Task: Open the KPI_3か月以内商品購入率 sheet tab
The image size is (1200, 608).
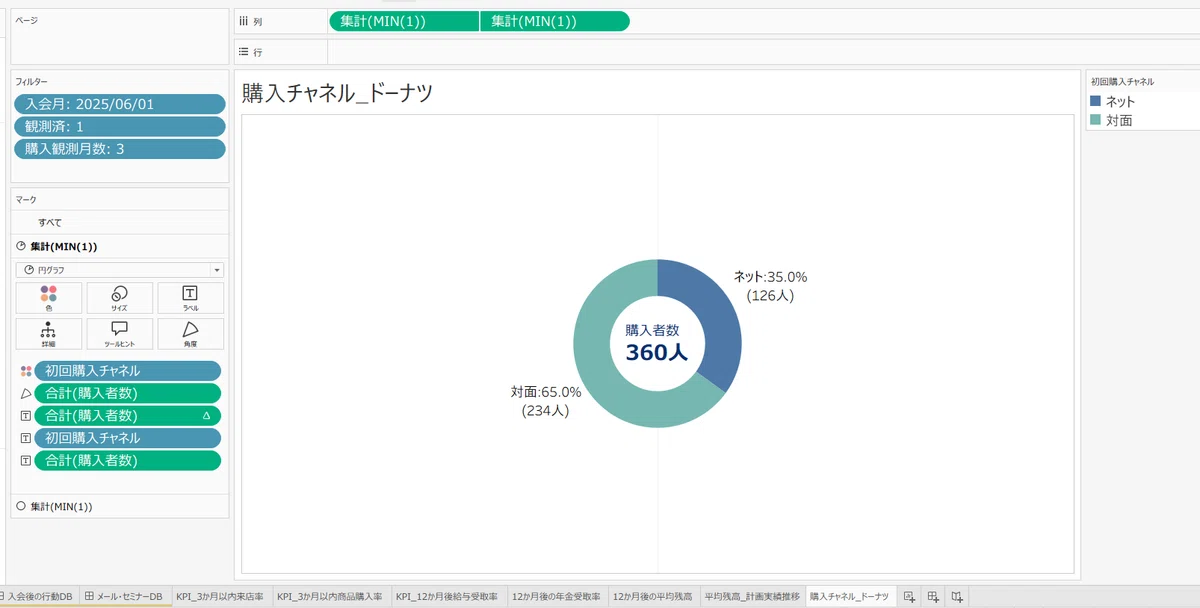Action: click(330, 596)
